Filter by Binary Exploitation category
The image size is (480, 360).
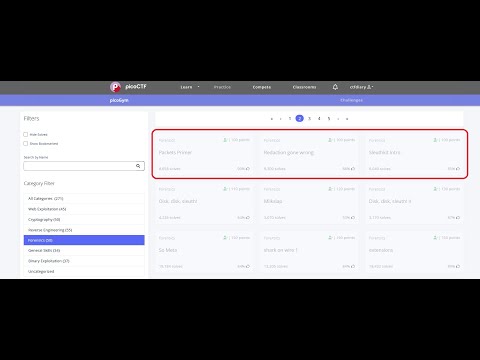(x=84, y=261)
